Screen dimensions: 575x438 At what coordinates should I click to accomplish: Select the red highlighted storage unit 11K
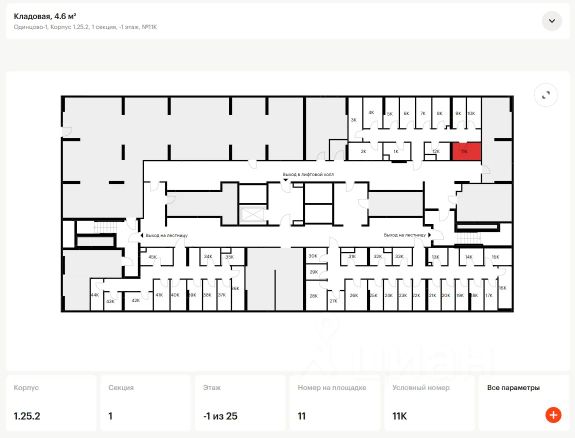tap(466, 152)
